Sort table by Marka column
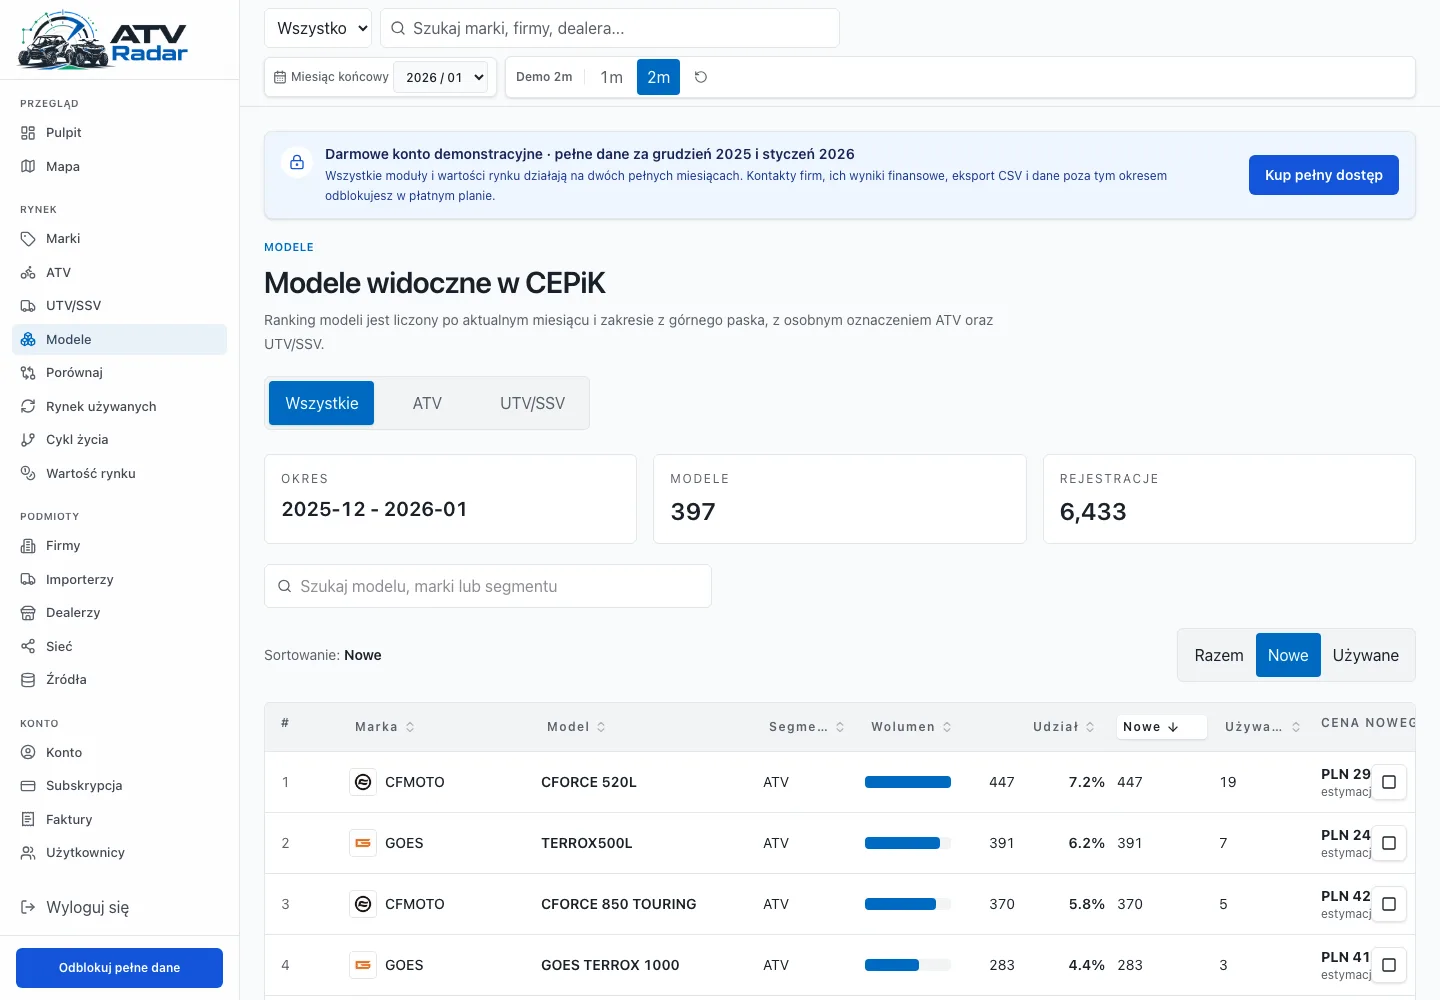Viewport: 1440px width, 1000px height. (x=384, y=727)
